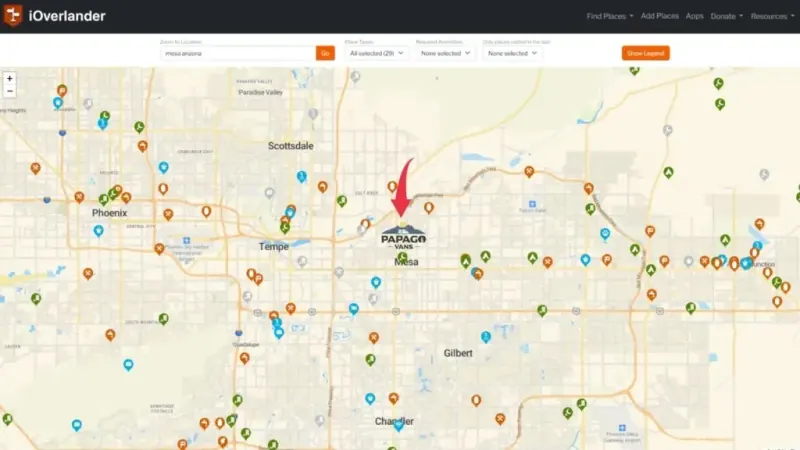Select blue marker below Scottsdale label

[302, 177]
